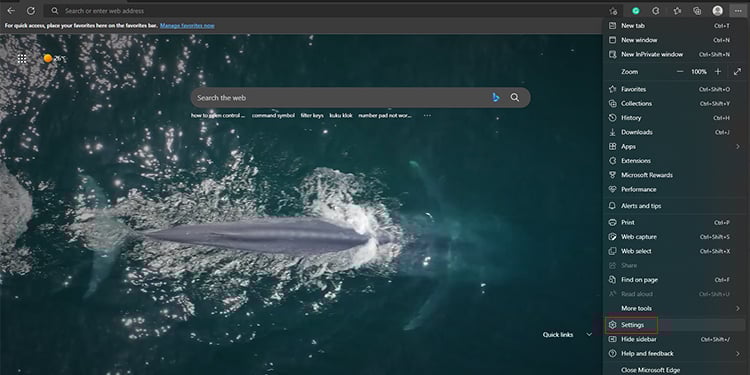Viewport: 750px width, 375px height.
Task: Click the magnifier icon in web search
Action: tap(515, 98)
